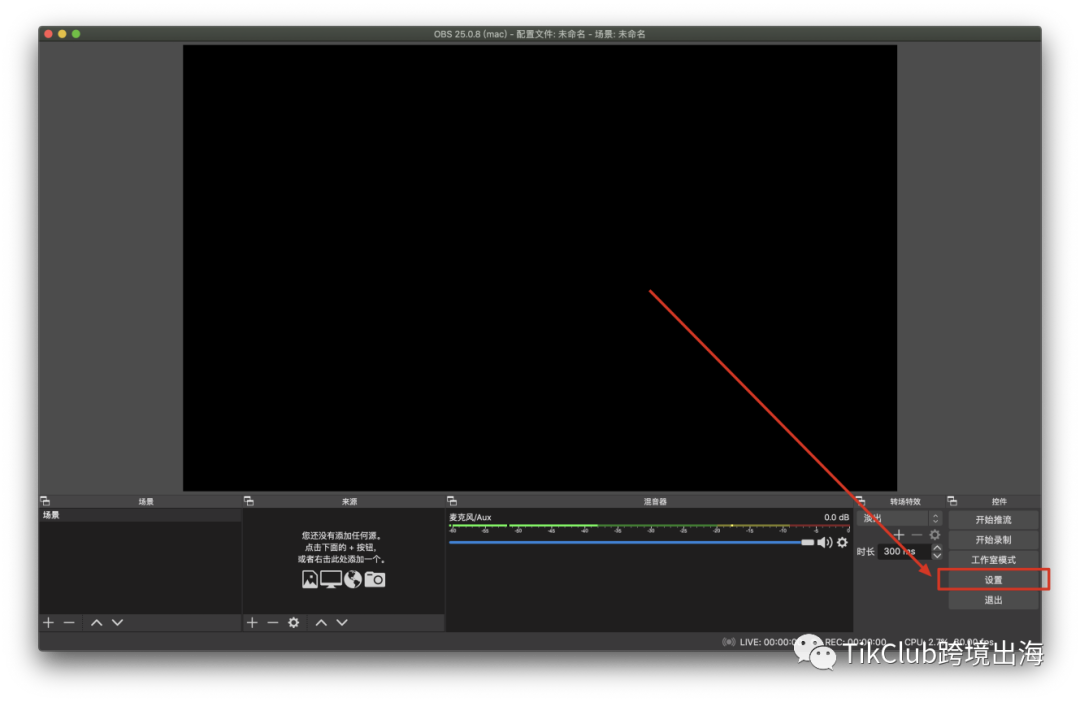The height and width of the screenshot is (702, 1080).
Task: Click the LIVE timer in status bar
Action: 770,642
